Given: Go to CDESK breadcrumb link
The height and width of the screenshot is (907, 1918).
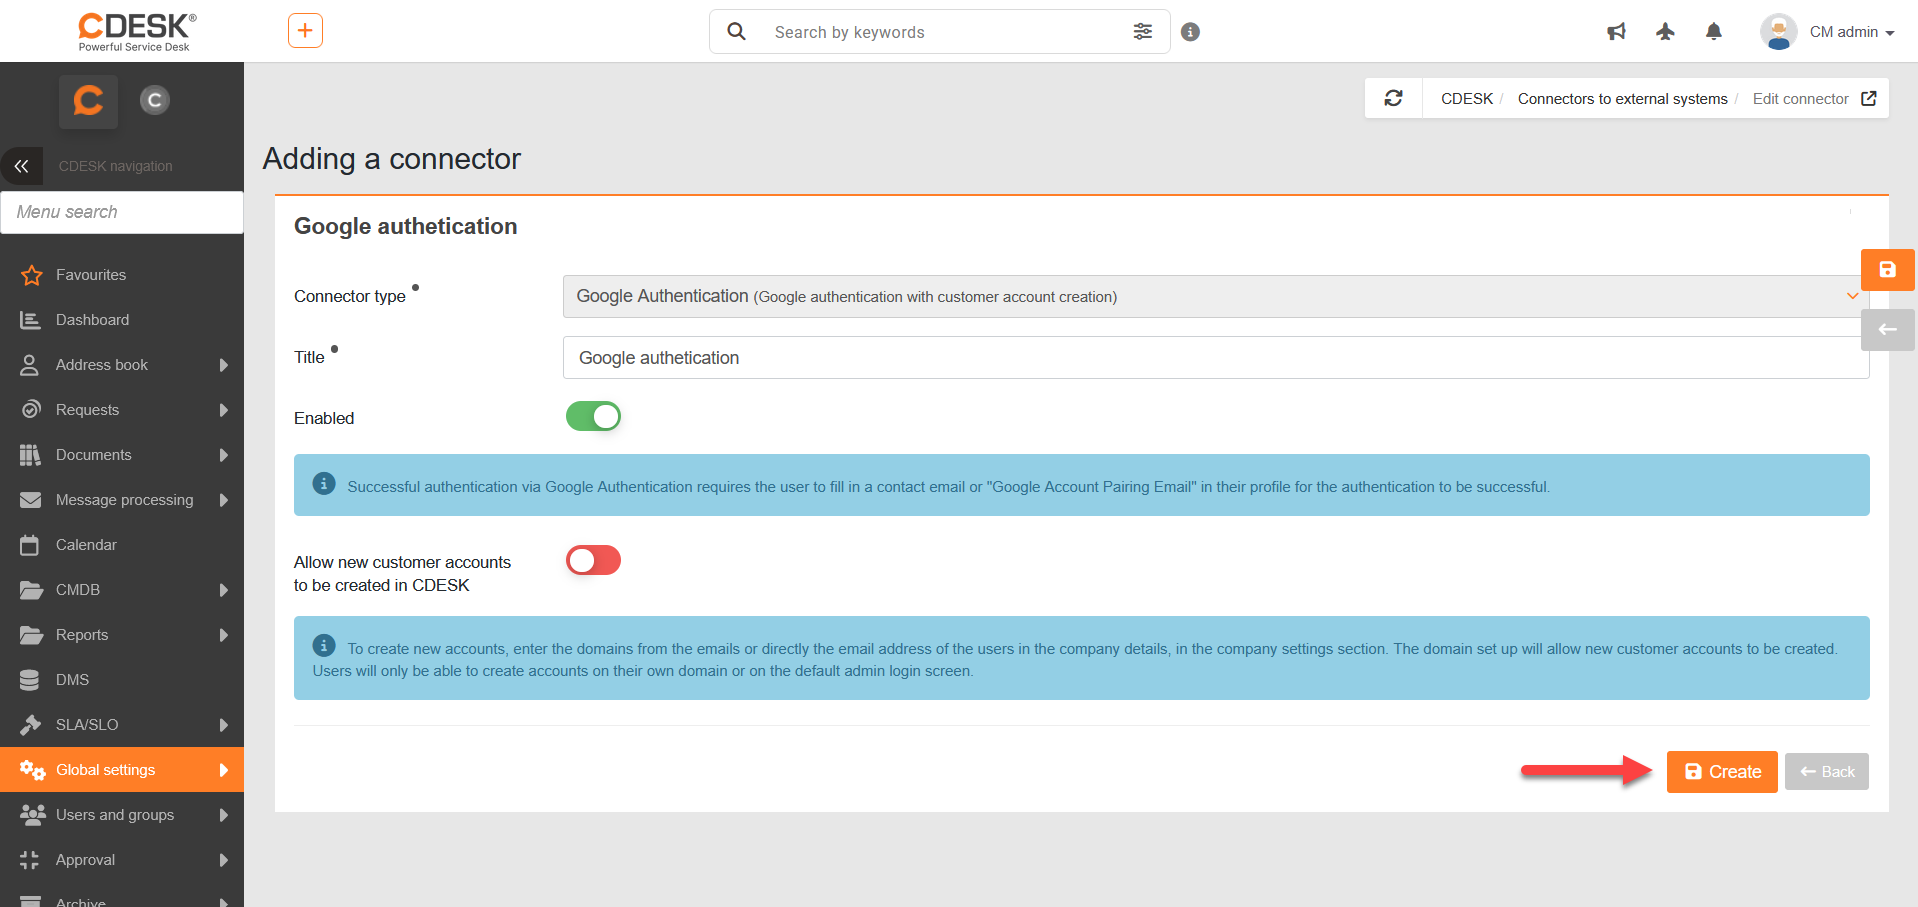Looking at the screenshot, I should (x=1466, y=99).
